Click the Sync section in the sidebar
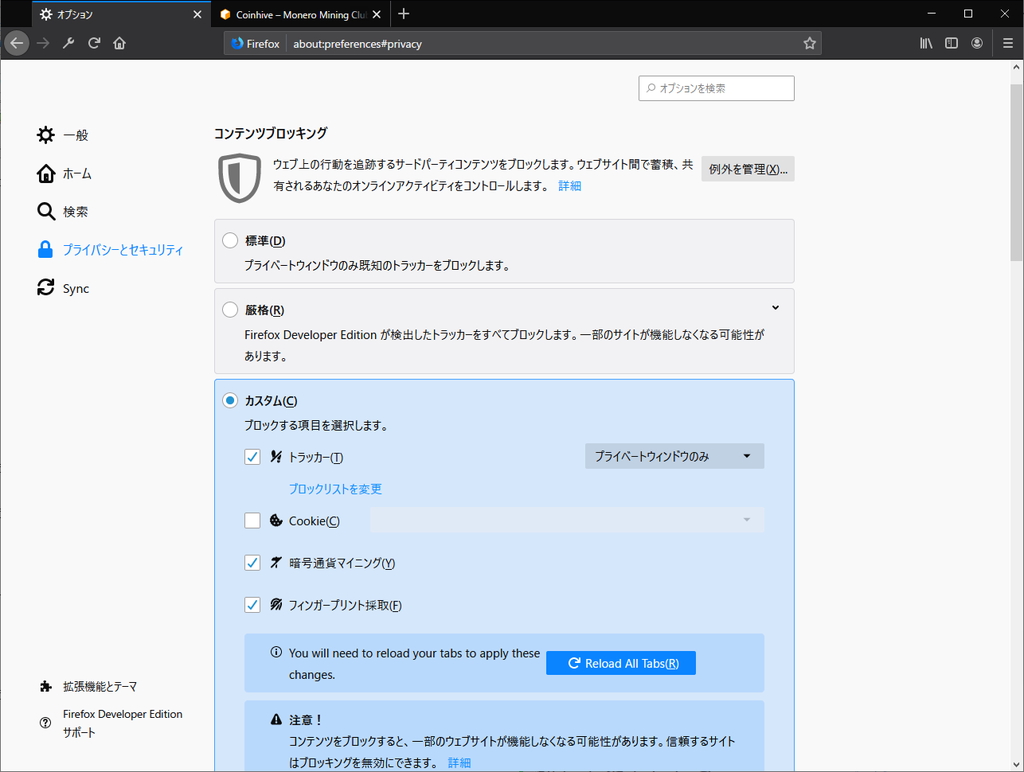The height and width of the screenshot is (772, 1024). 74,288
